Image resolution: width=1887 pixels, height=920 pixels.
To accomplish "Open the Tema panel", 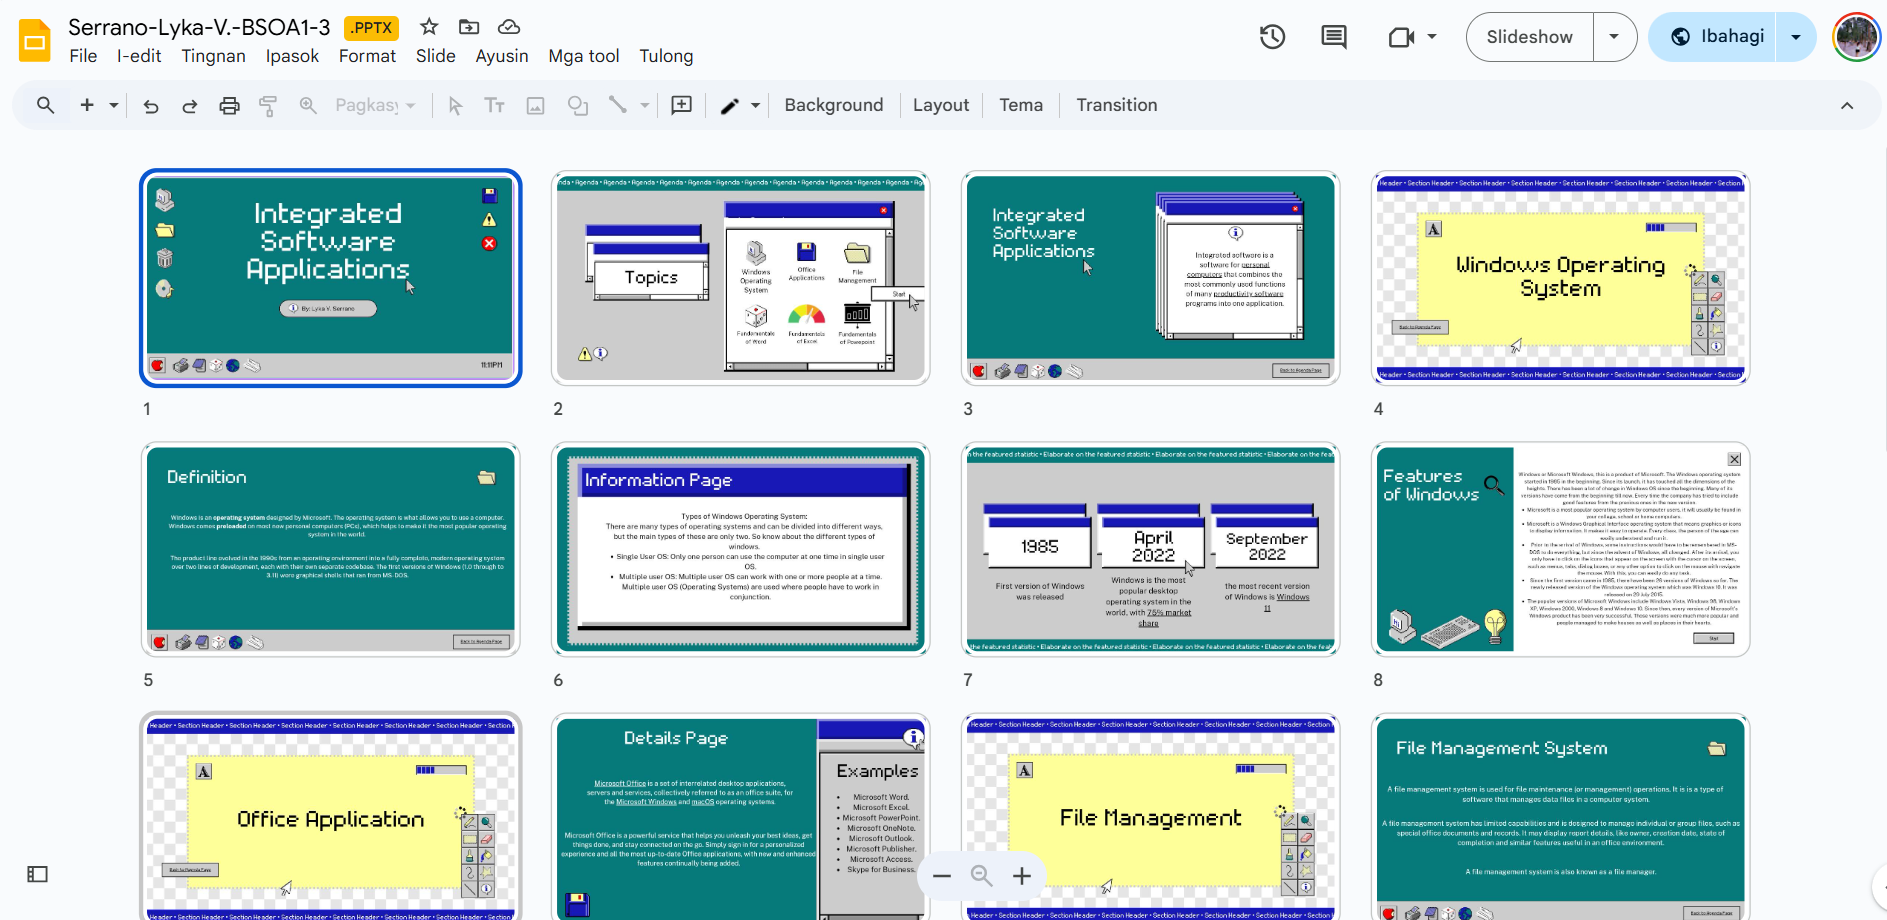I will pos(1021,105).
